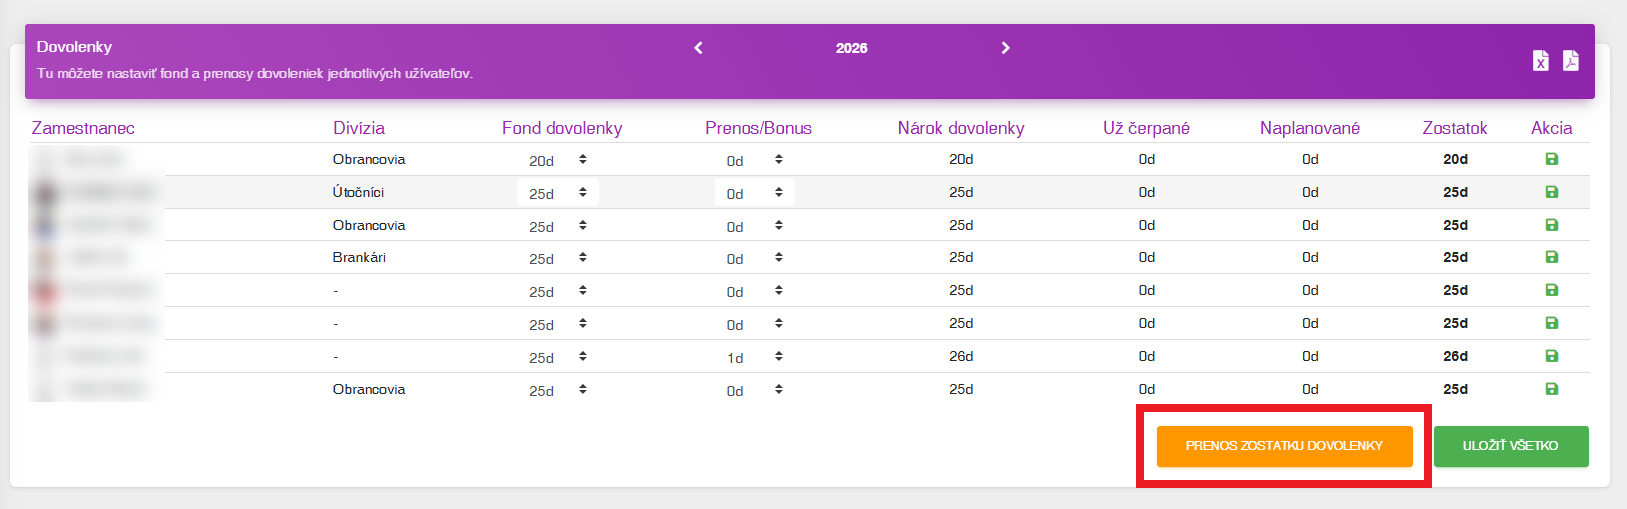Click the Nárok dovolenky column header
The height and width of the screenshot is (509, 1627).
point(961,128)
